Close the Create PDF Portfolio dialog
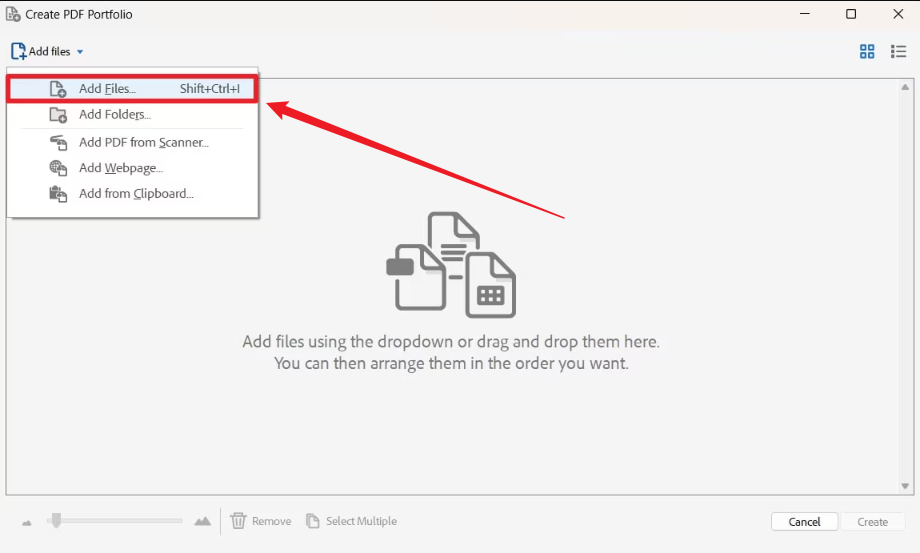Screen dimensions: 920x553 [x=898, y=13]
